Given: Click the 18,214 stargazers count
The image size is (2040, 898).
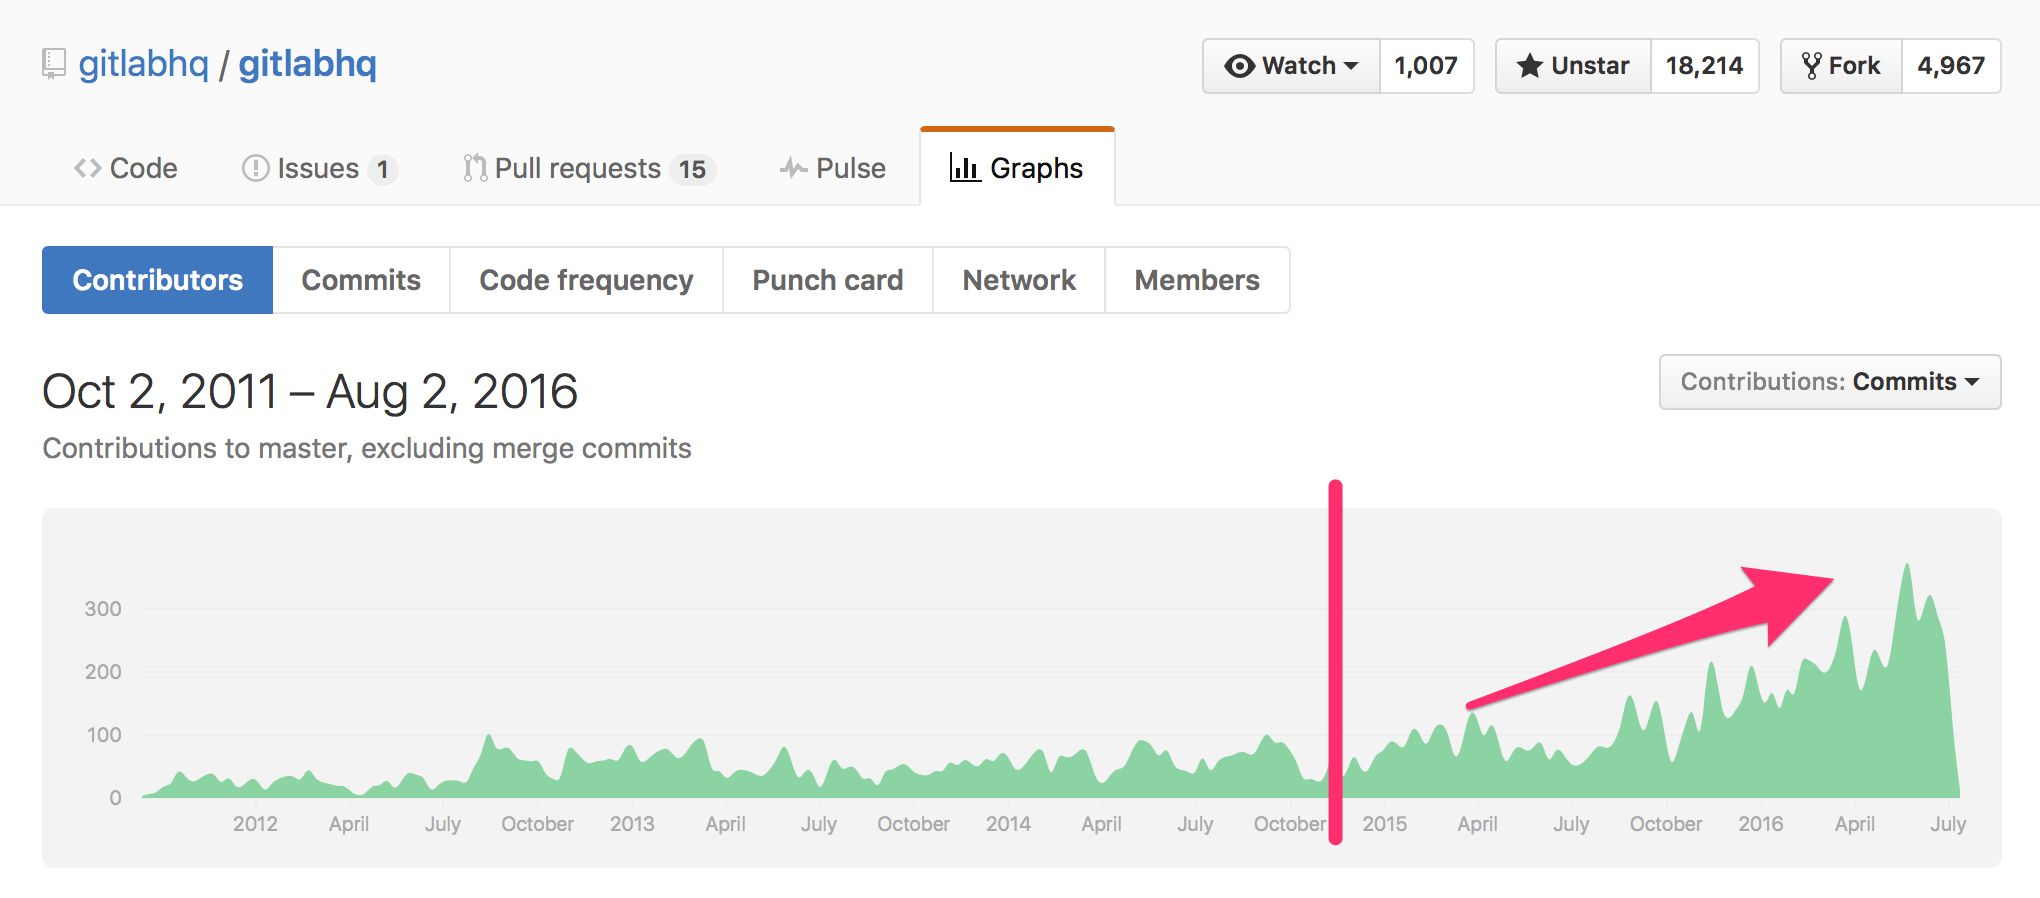Looking at the screenshot, I should 1704,66.
